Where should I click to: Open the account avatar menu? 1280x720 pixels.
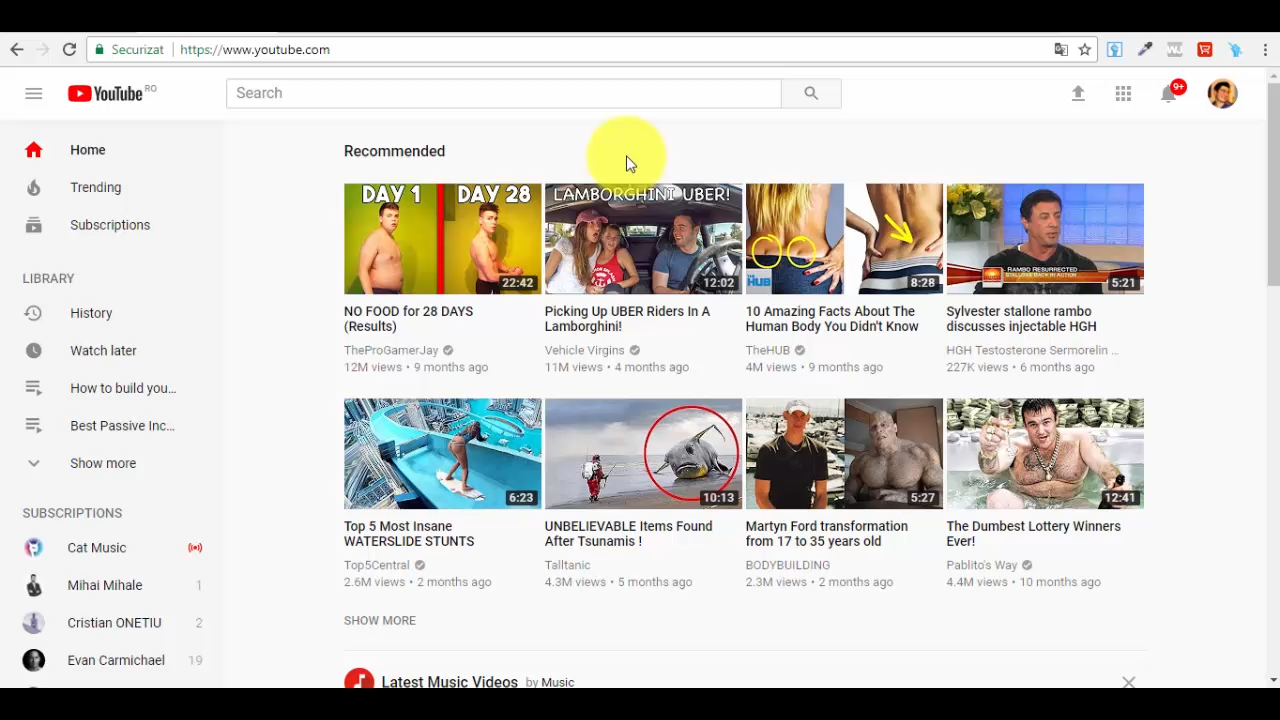(x=1222, y=93)
